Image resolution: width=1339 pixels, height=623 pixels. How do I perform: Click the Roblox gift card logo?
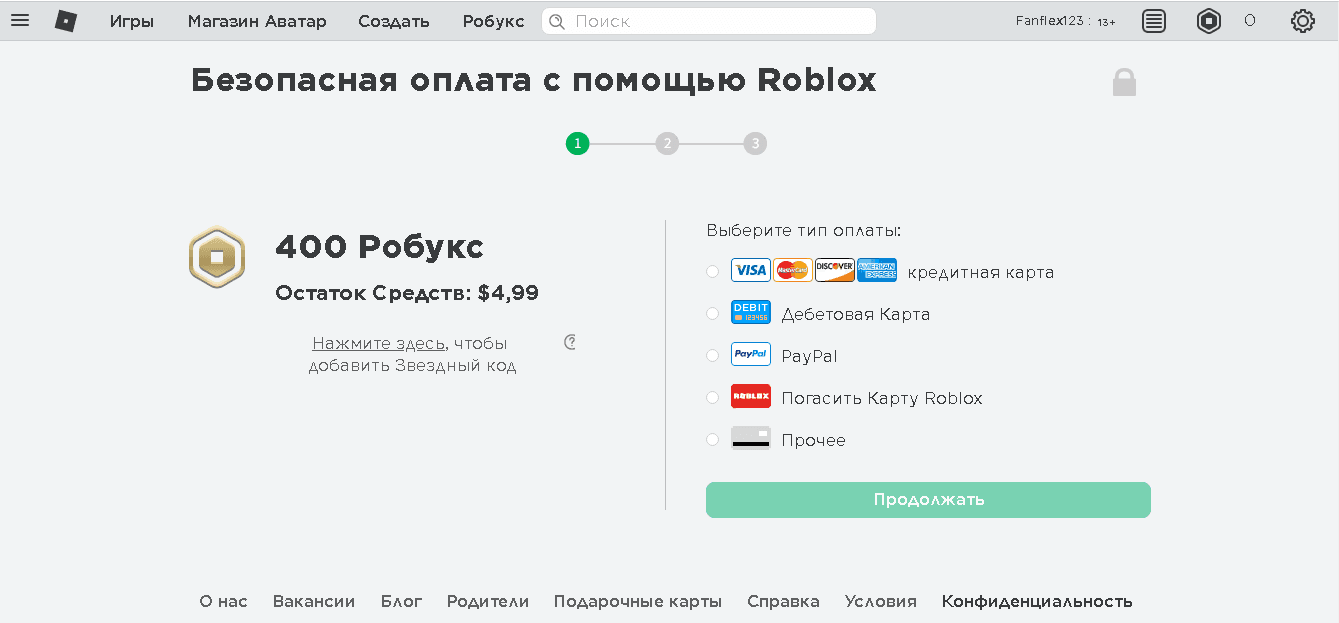[750, 397]
